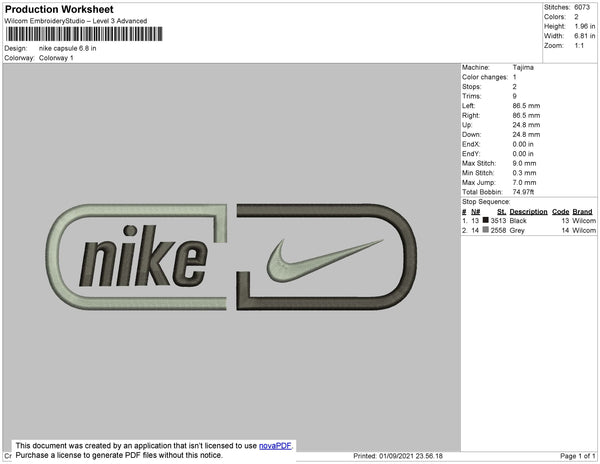Screen dimensions: 600x464
Task: Click stitch count 3513 in Black row
Action: click(x=498, y=221)
